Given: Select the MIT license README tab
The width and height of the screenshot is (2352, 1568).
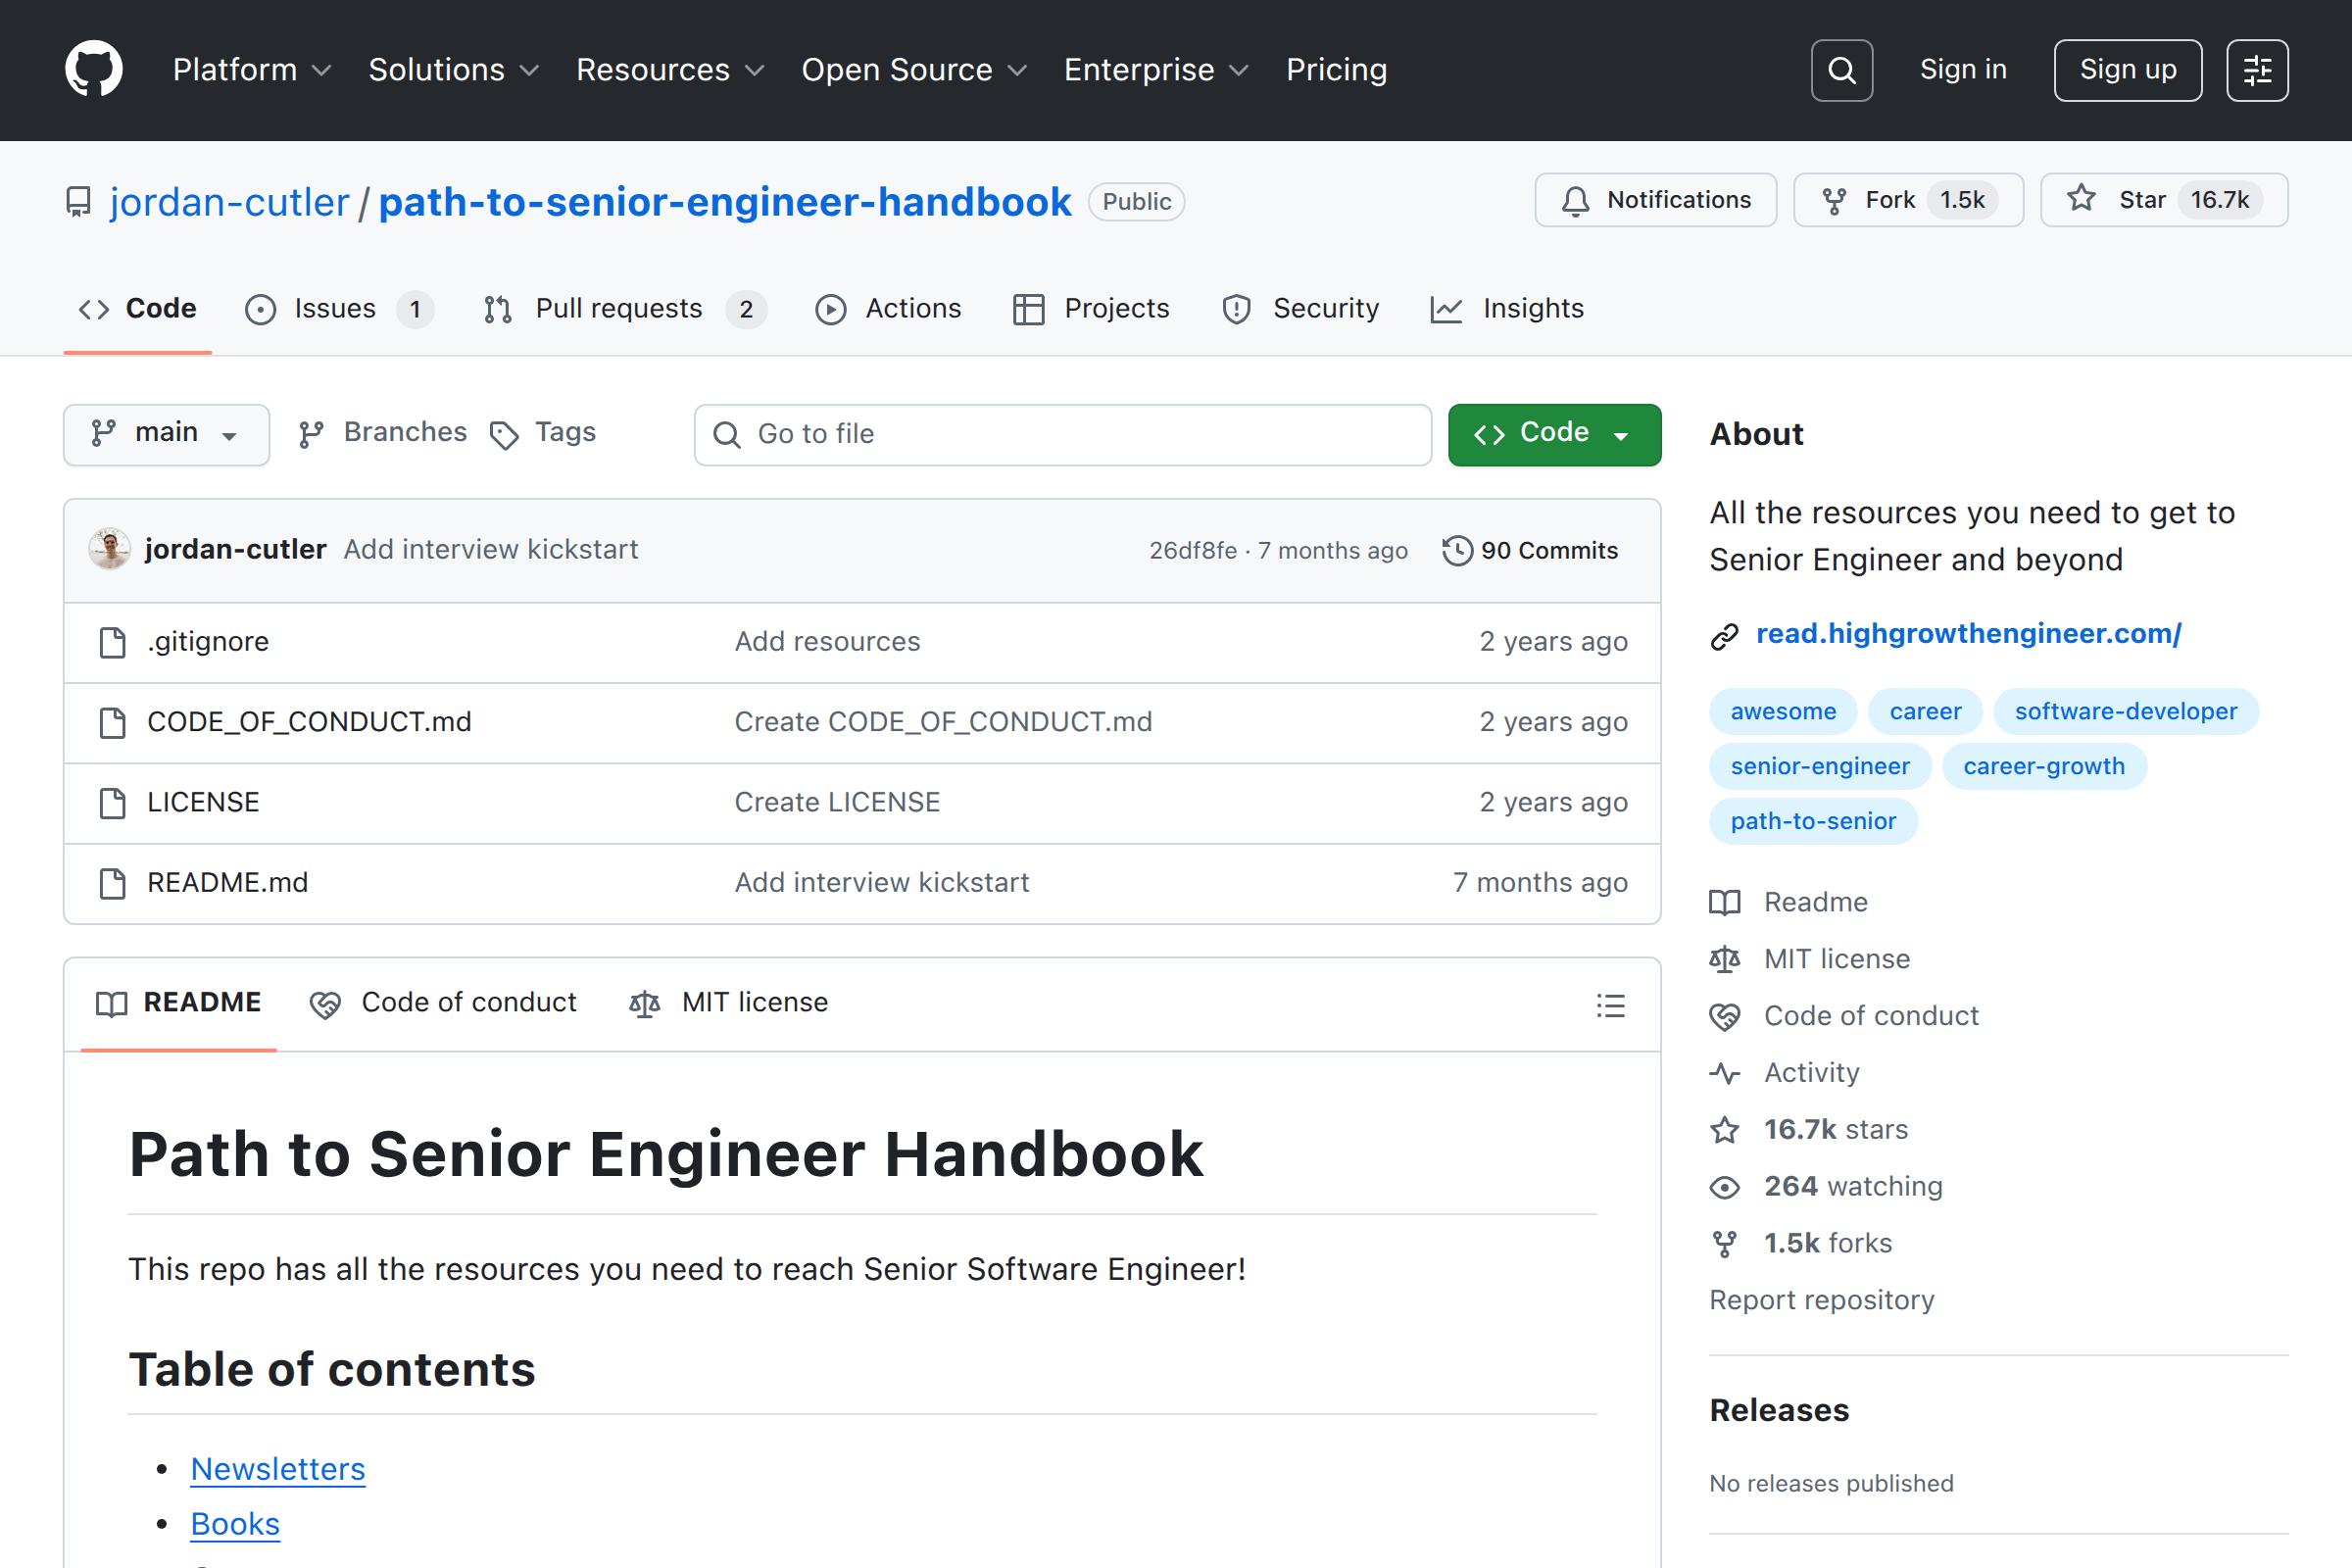Looking at the screenshot, I should [x=728, y=1003].
